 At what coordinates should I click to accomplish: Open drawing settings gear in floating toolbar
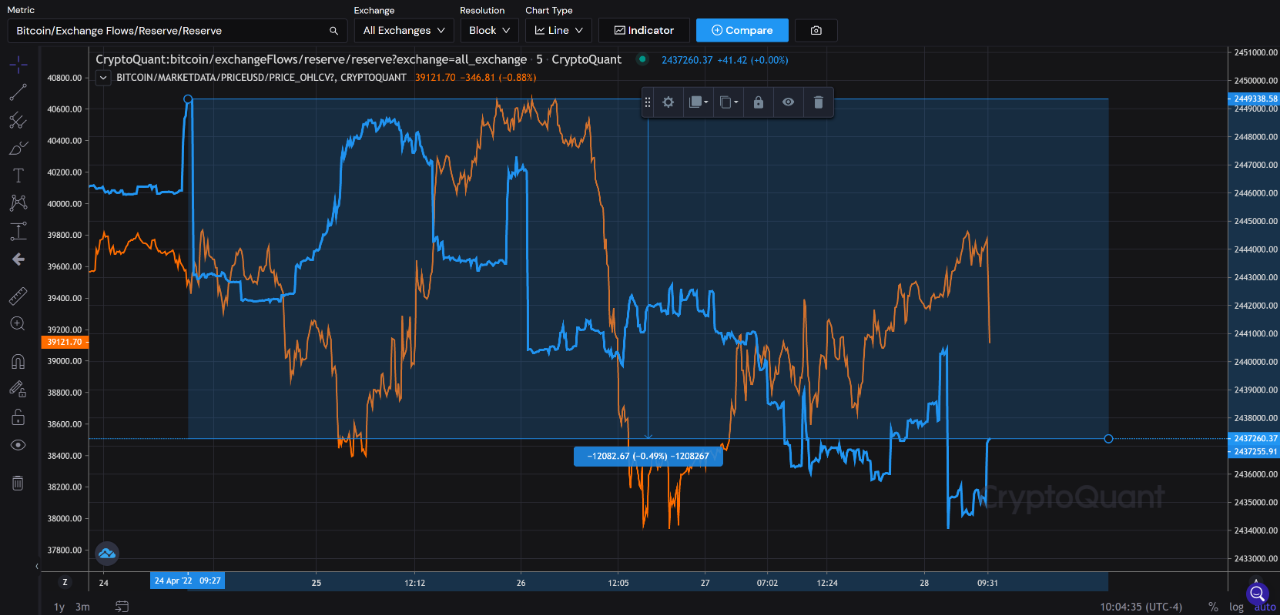coord(668,102)
